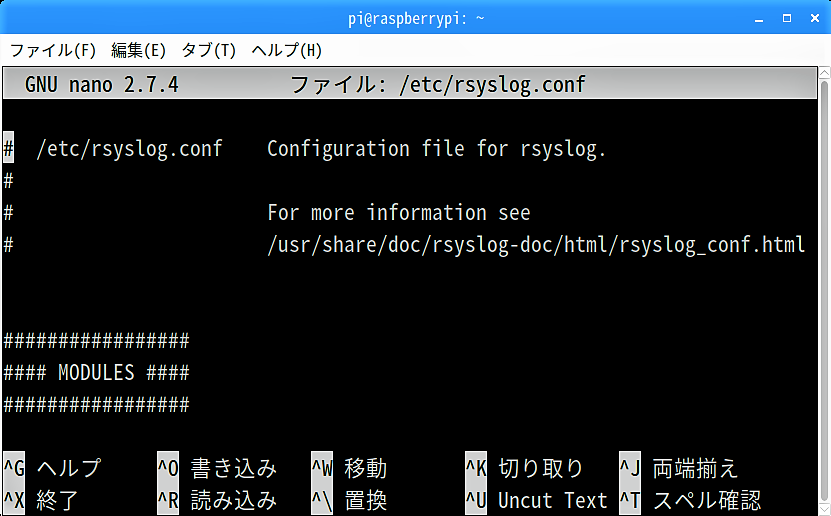
Task: Click the ^J 両端揃え shortcut
Action: 678,468
